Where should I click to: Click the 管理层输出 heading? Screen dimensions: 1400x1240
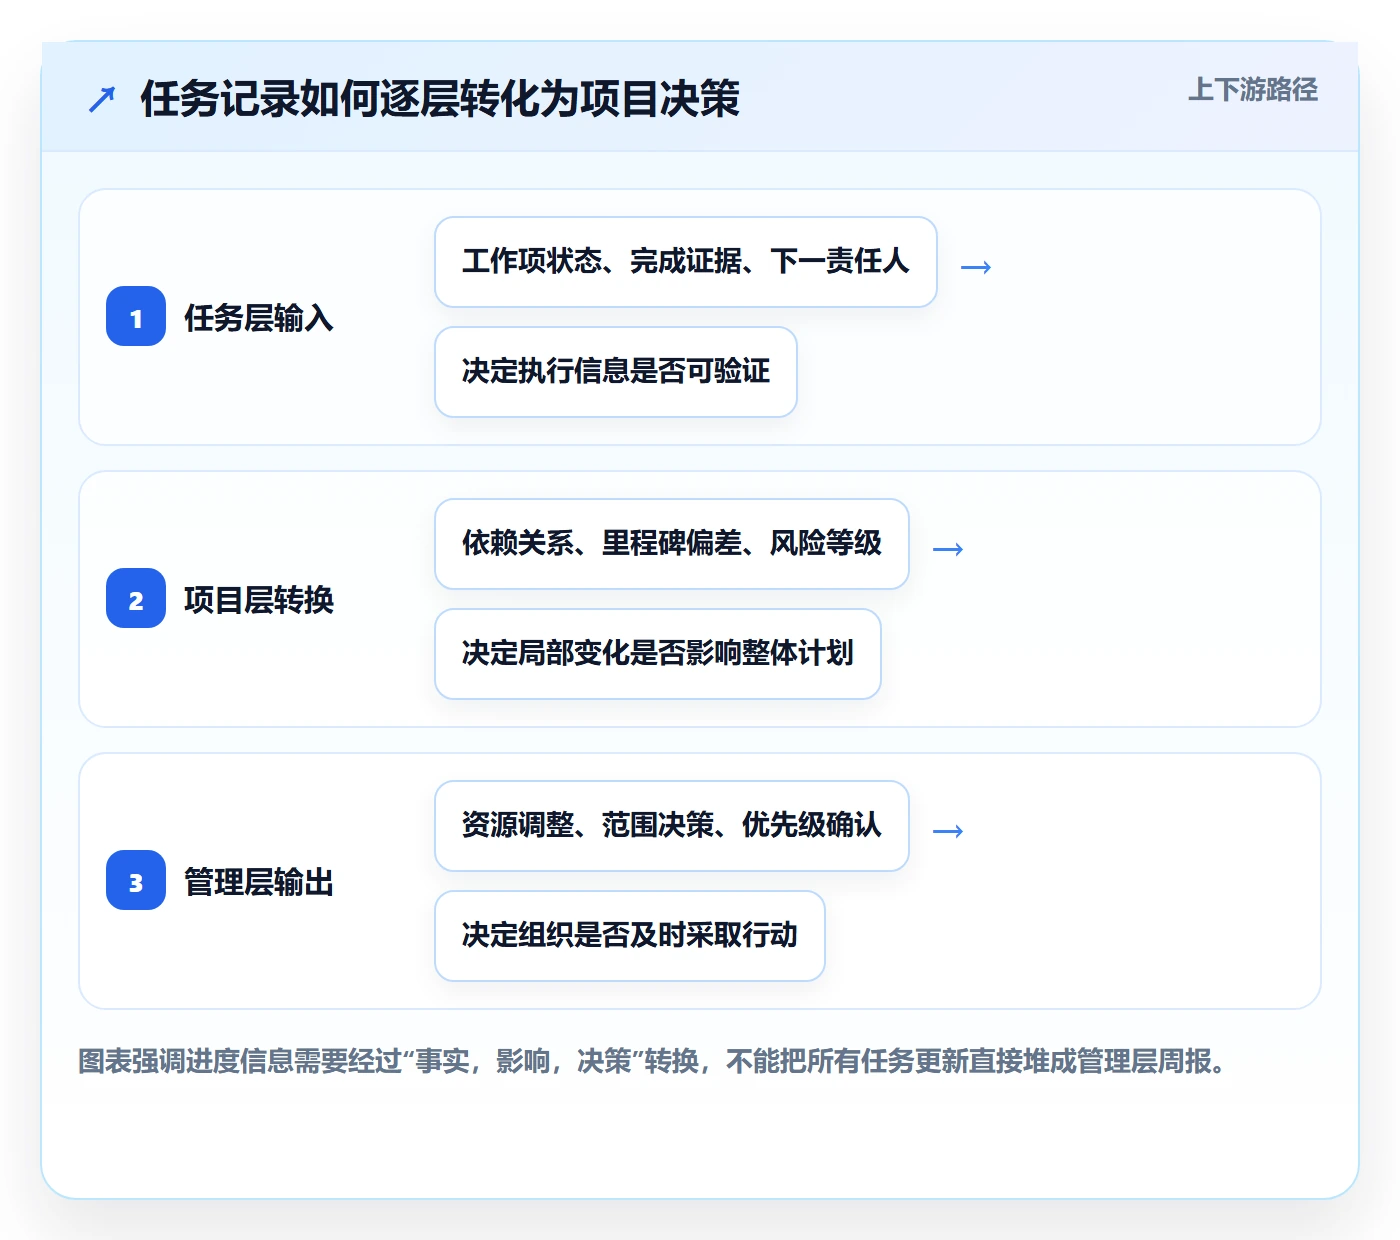coord(259,882)
